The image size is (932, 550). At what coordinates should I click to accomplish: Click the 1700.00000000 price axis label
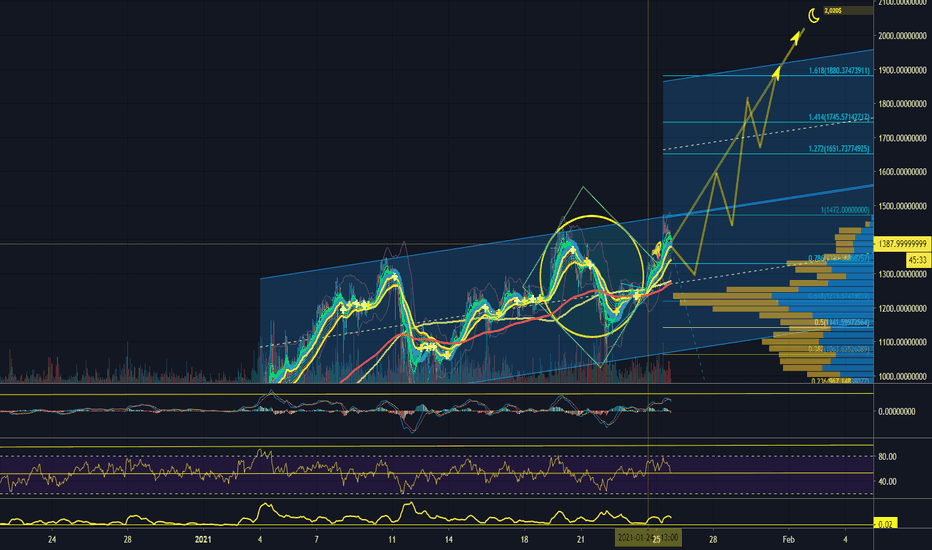pos(902,138)
